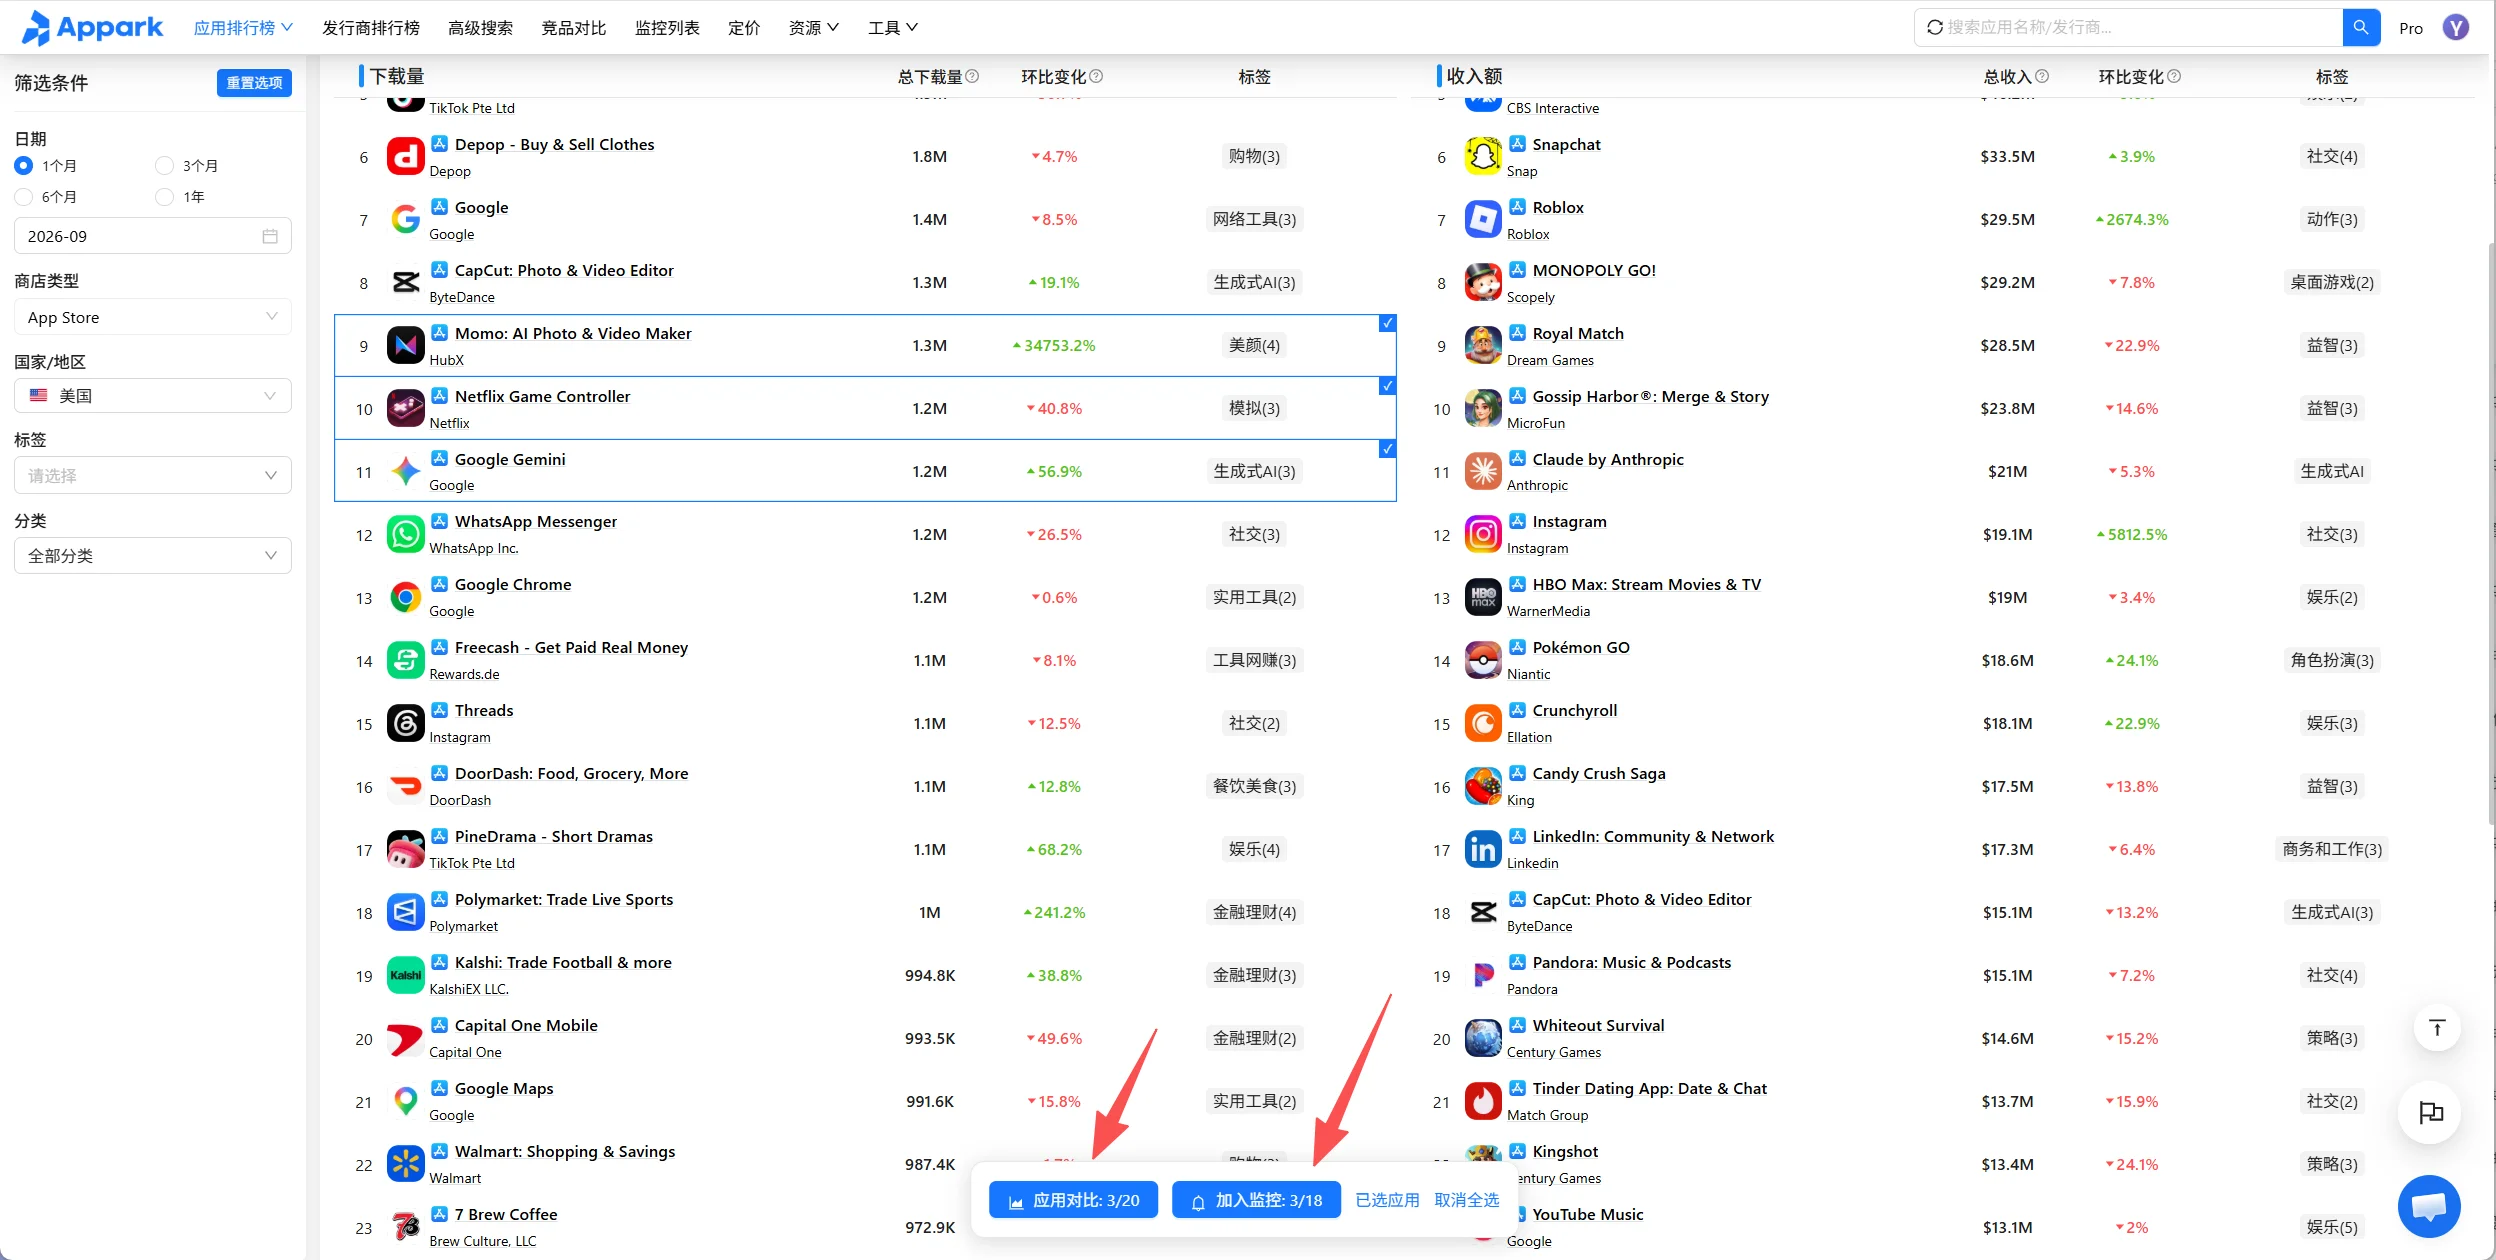Click the 2026-09 date input field
This screenshot has height=1260, width=2496.
pyautogui.click(x=153, y=236)
